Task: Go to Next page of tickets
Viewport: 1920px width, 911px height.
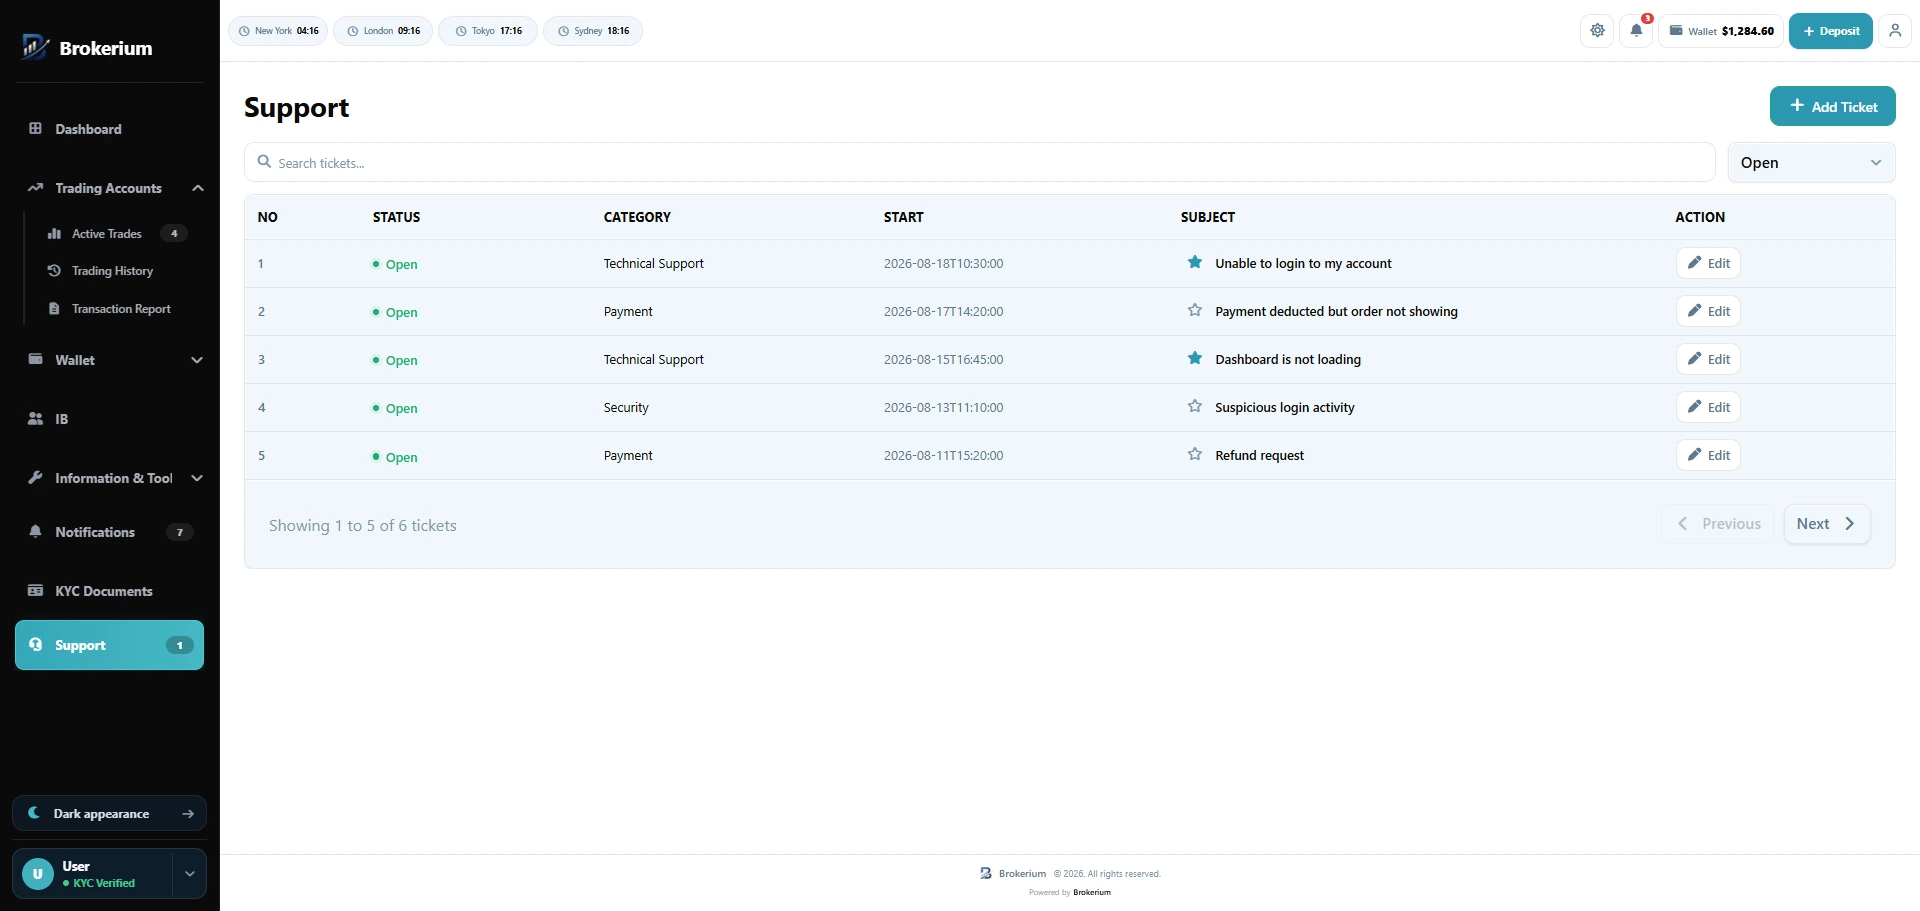Action: pyautogui.click(x=1826, y=524)
